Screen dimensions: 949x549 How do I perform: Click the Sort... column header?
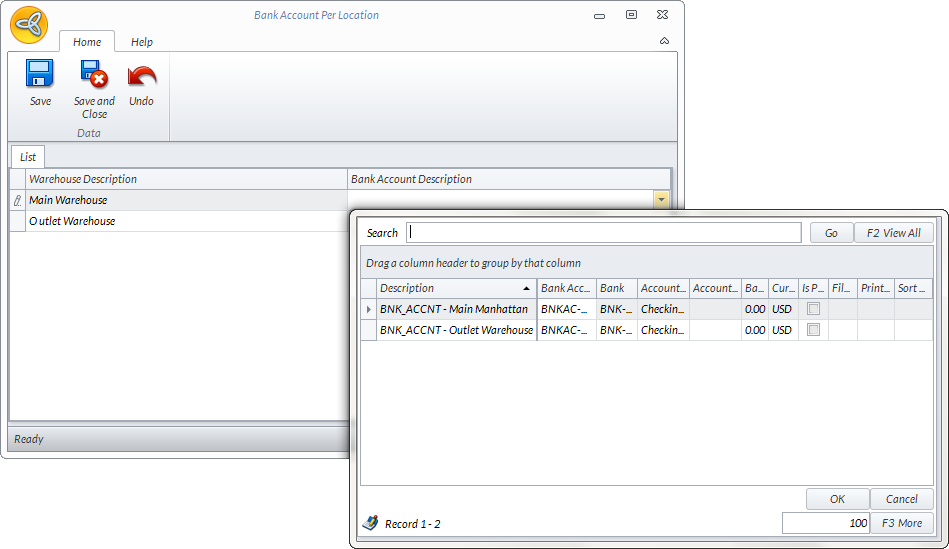coord(913,288)
